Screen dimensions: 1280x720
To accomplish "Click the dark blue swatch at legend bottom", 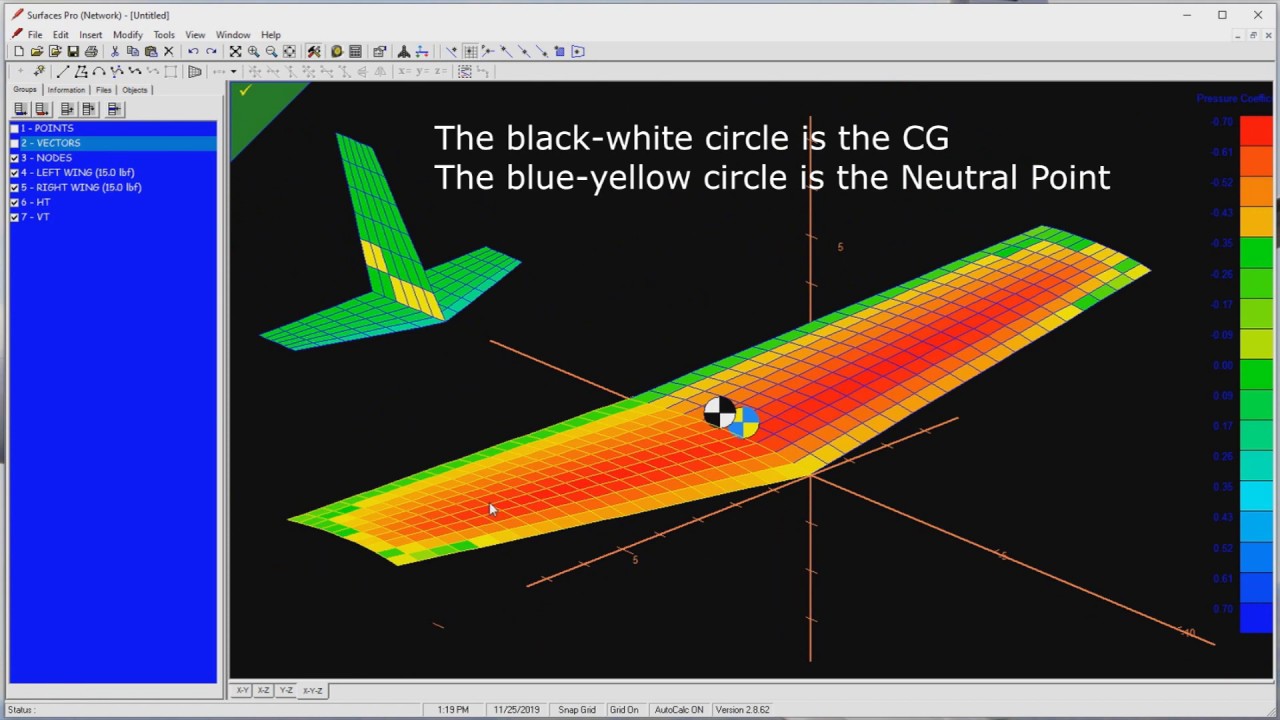I will (x=1256, y=618).
